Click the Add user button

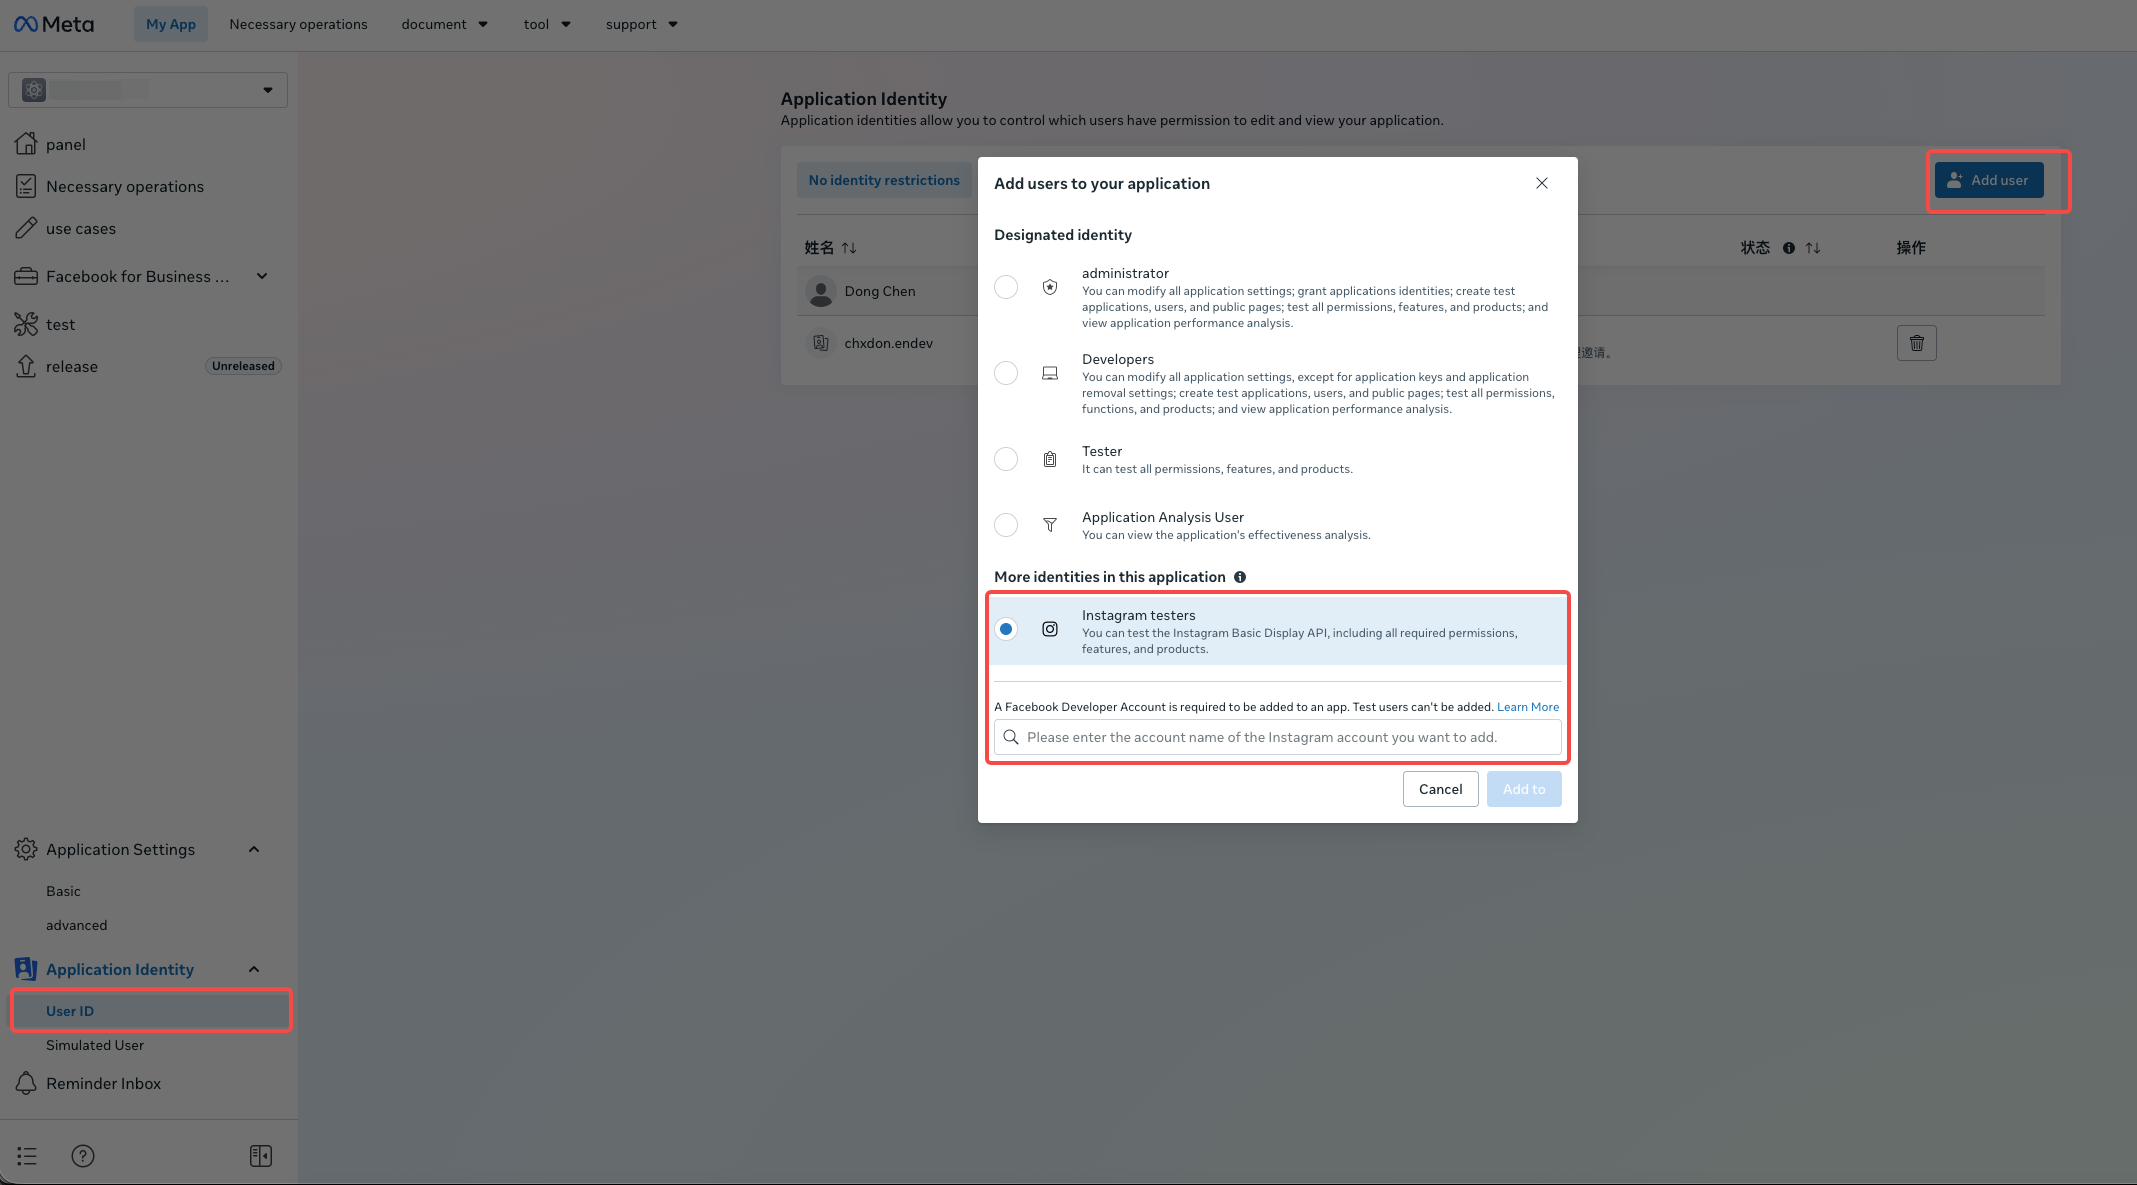[x=1989, y=180]
